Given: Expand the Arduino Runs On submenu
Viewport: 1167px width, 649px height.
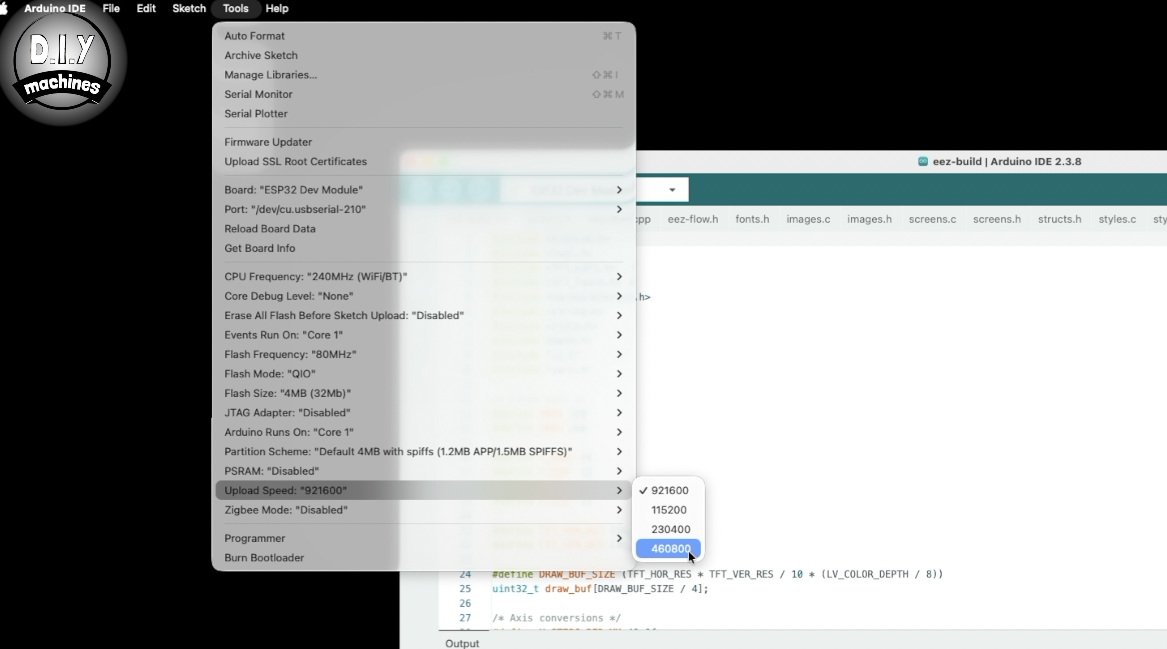Looking at the screenshot, I should [x=423, y=432].
